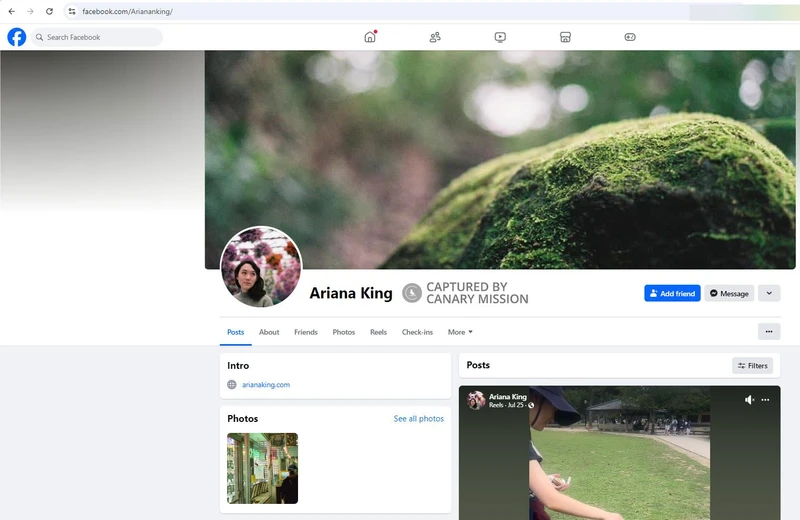The width and height of the screenshot is (800, 520).
Task: Open the Marketplace icon
Action: pyautogui.click(x=565, y=37)
